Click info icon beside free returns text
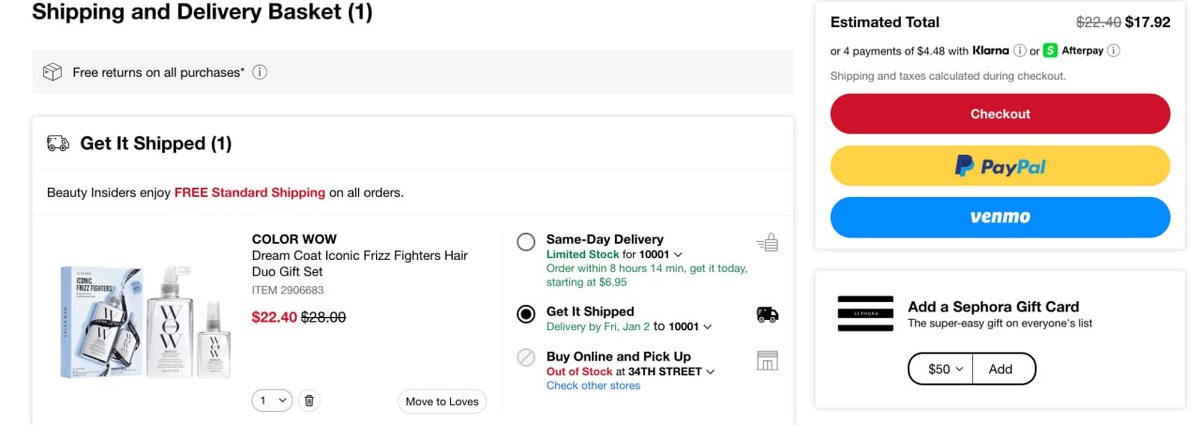The image size is (1200, 425). (x=259, y=72)
